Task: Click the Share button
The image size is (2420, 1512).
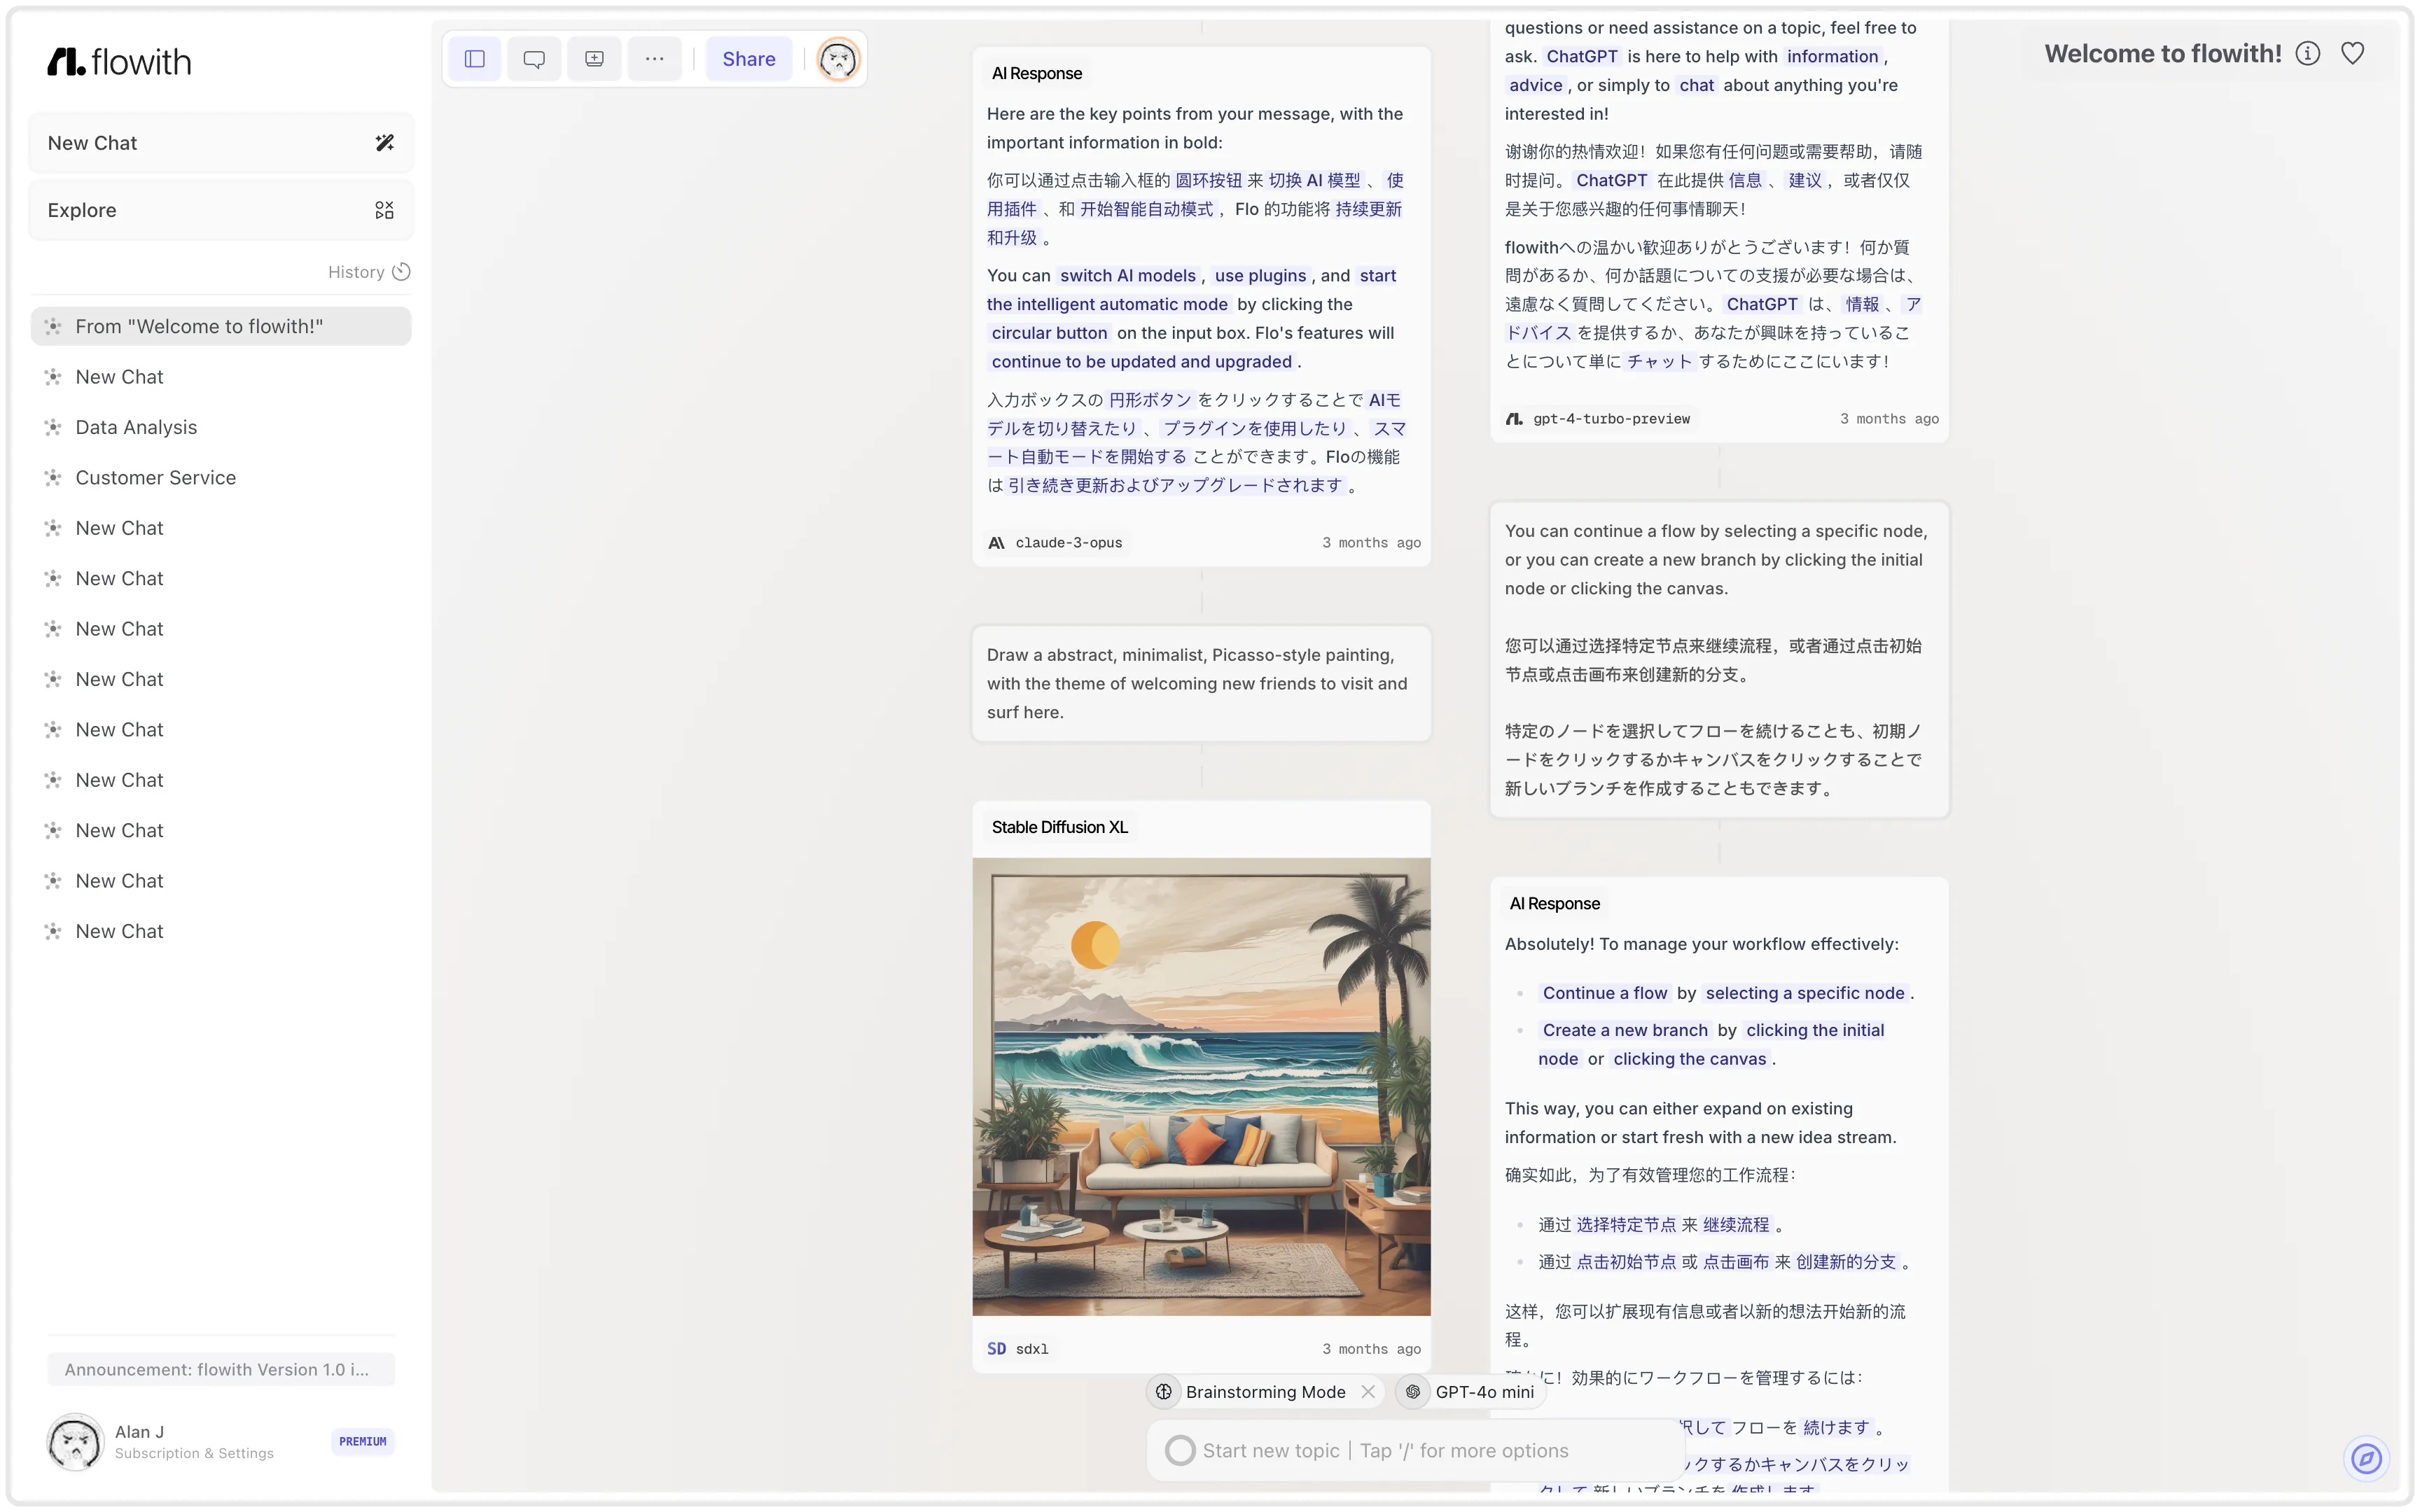Action: click(x=748, y=59)
